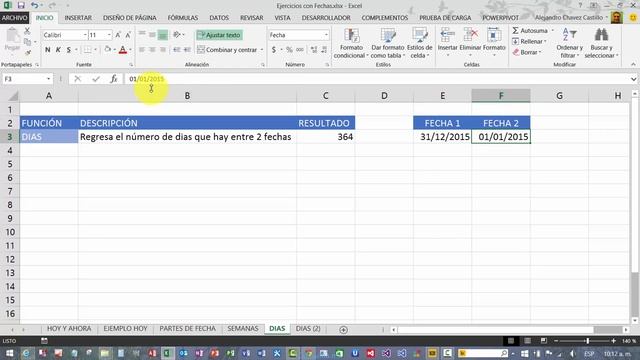Add a new sheet with the plus icon
This screenshot has width=640, height=360.
pos(343,329)
